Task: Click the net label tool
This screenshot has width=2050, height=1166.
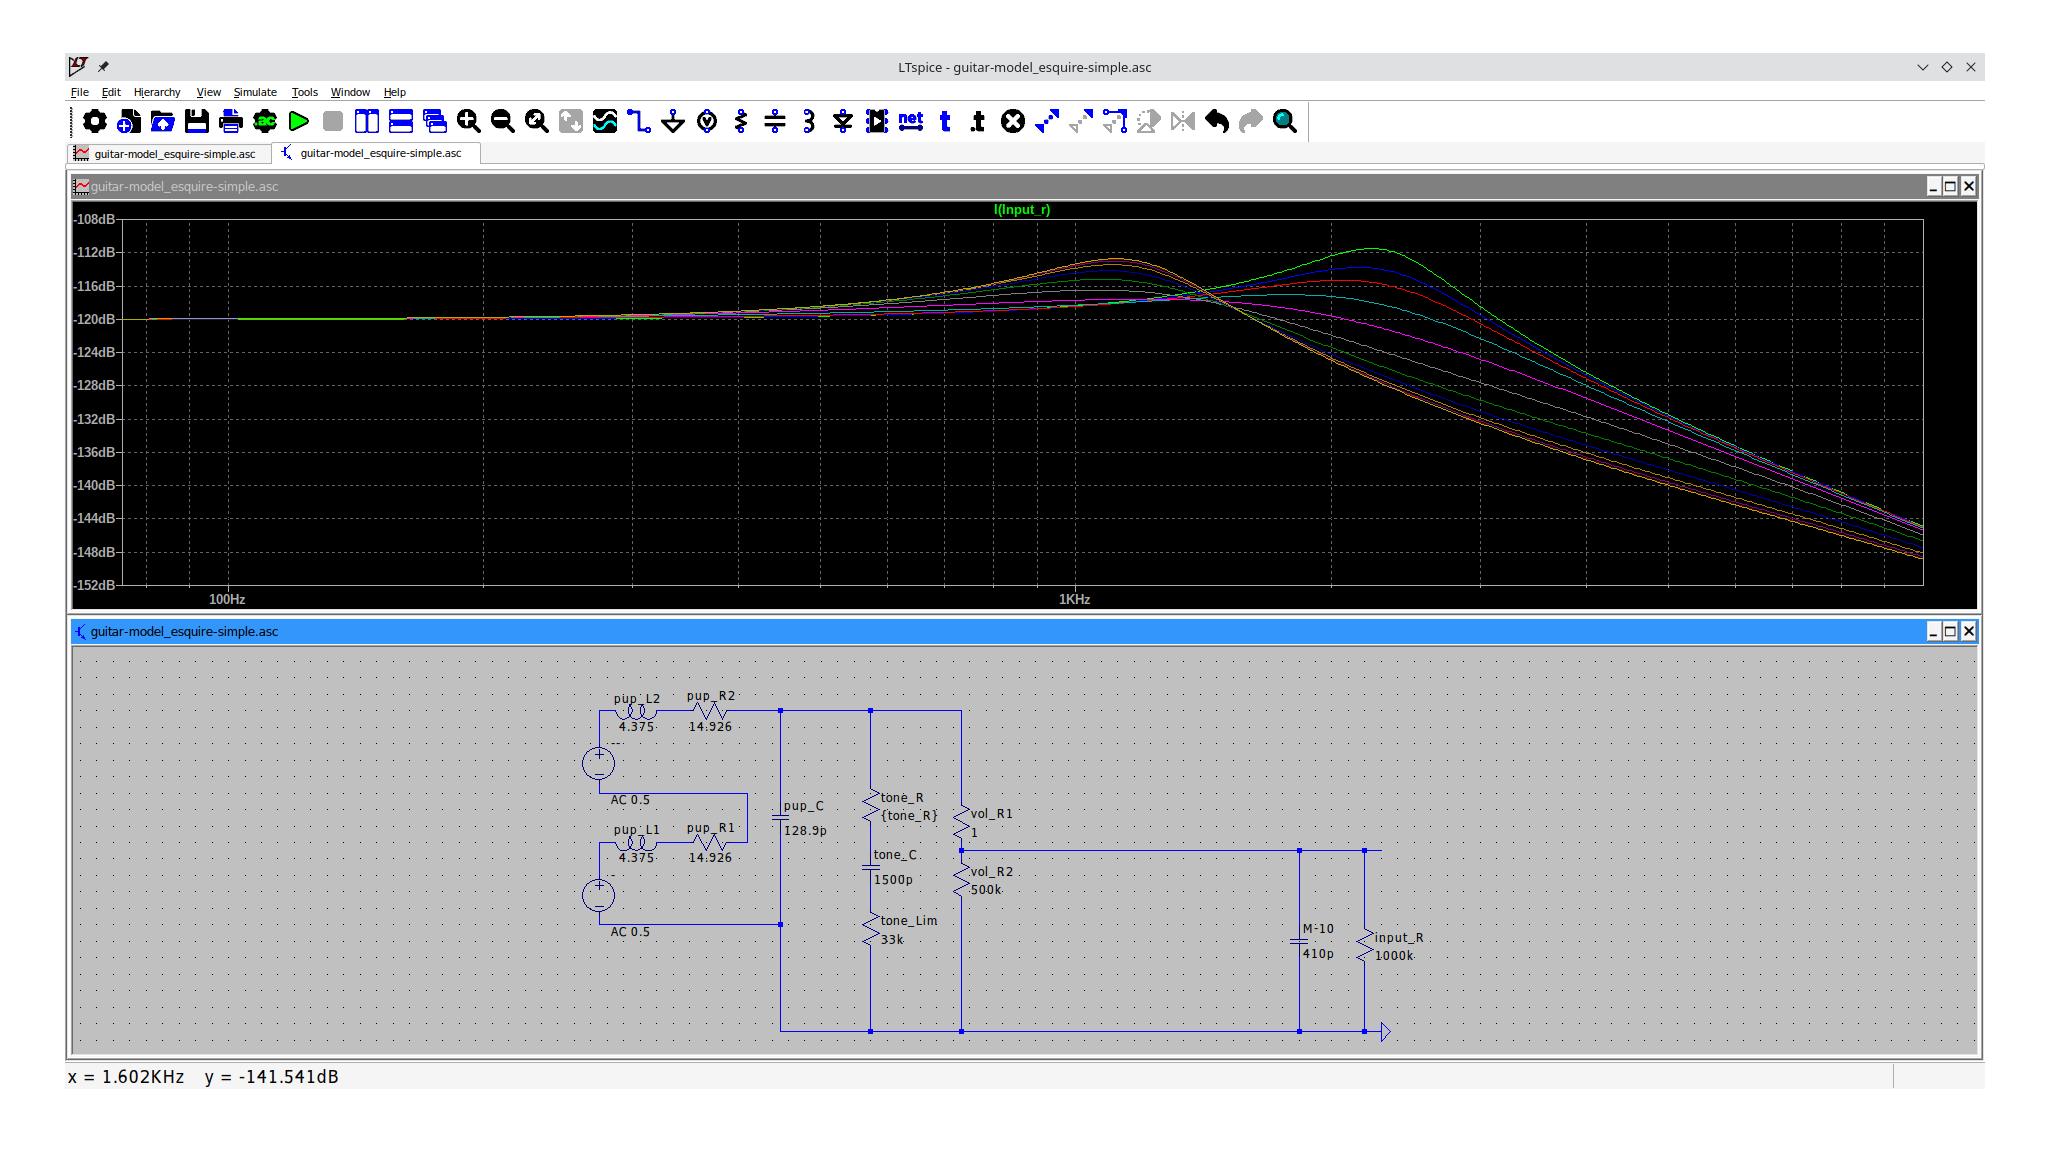Action: 911,121
